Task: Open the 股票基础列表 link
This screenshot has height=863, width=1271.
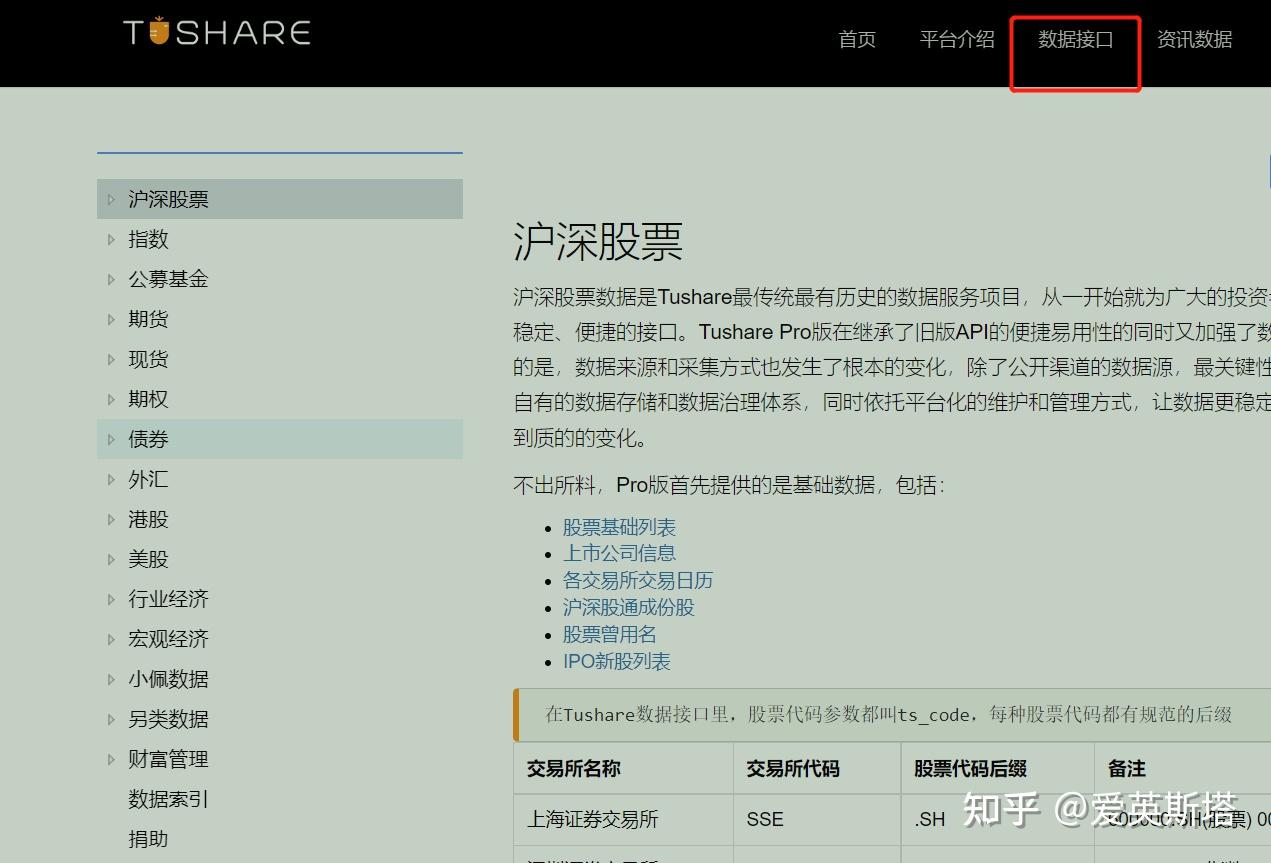Action: (x=619, y=527)
